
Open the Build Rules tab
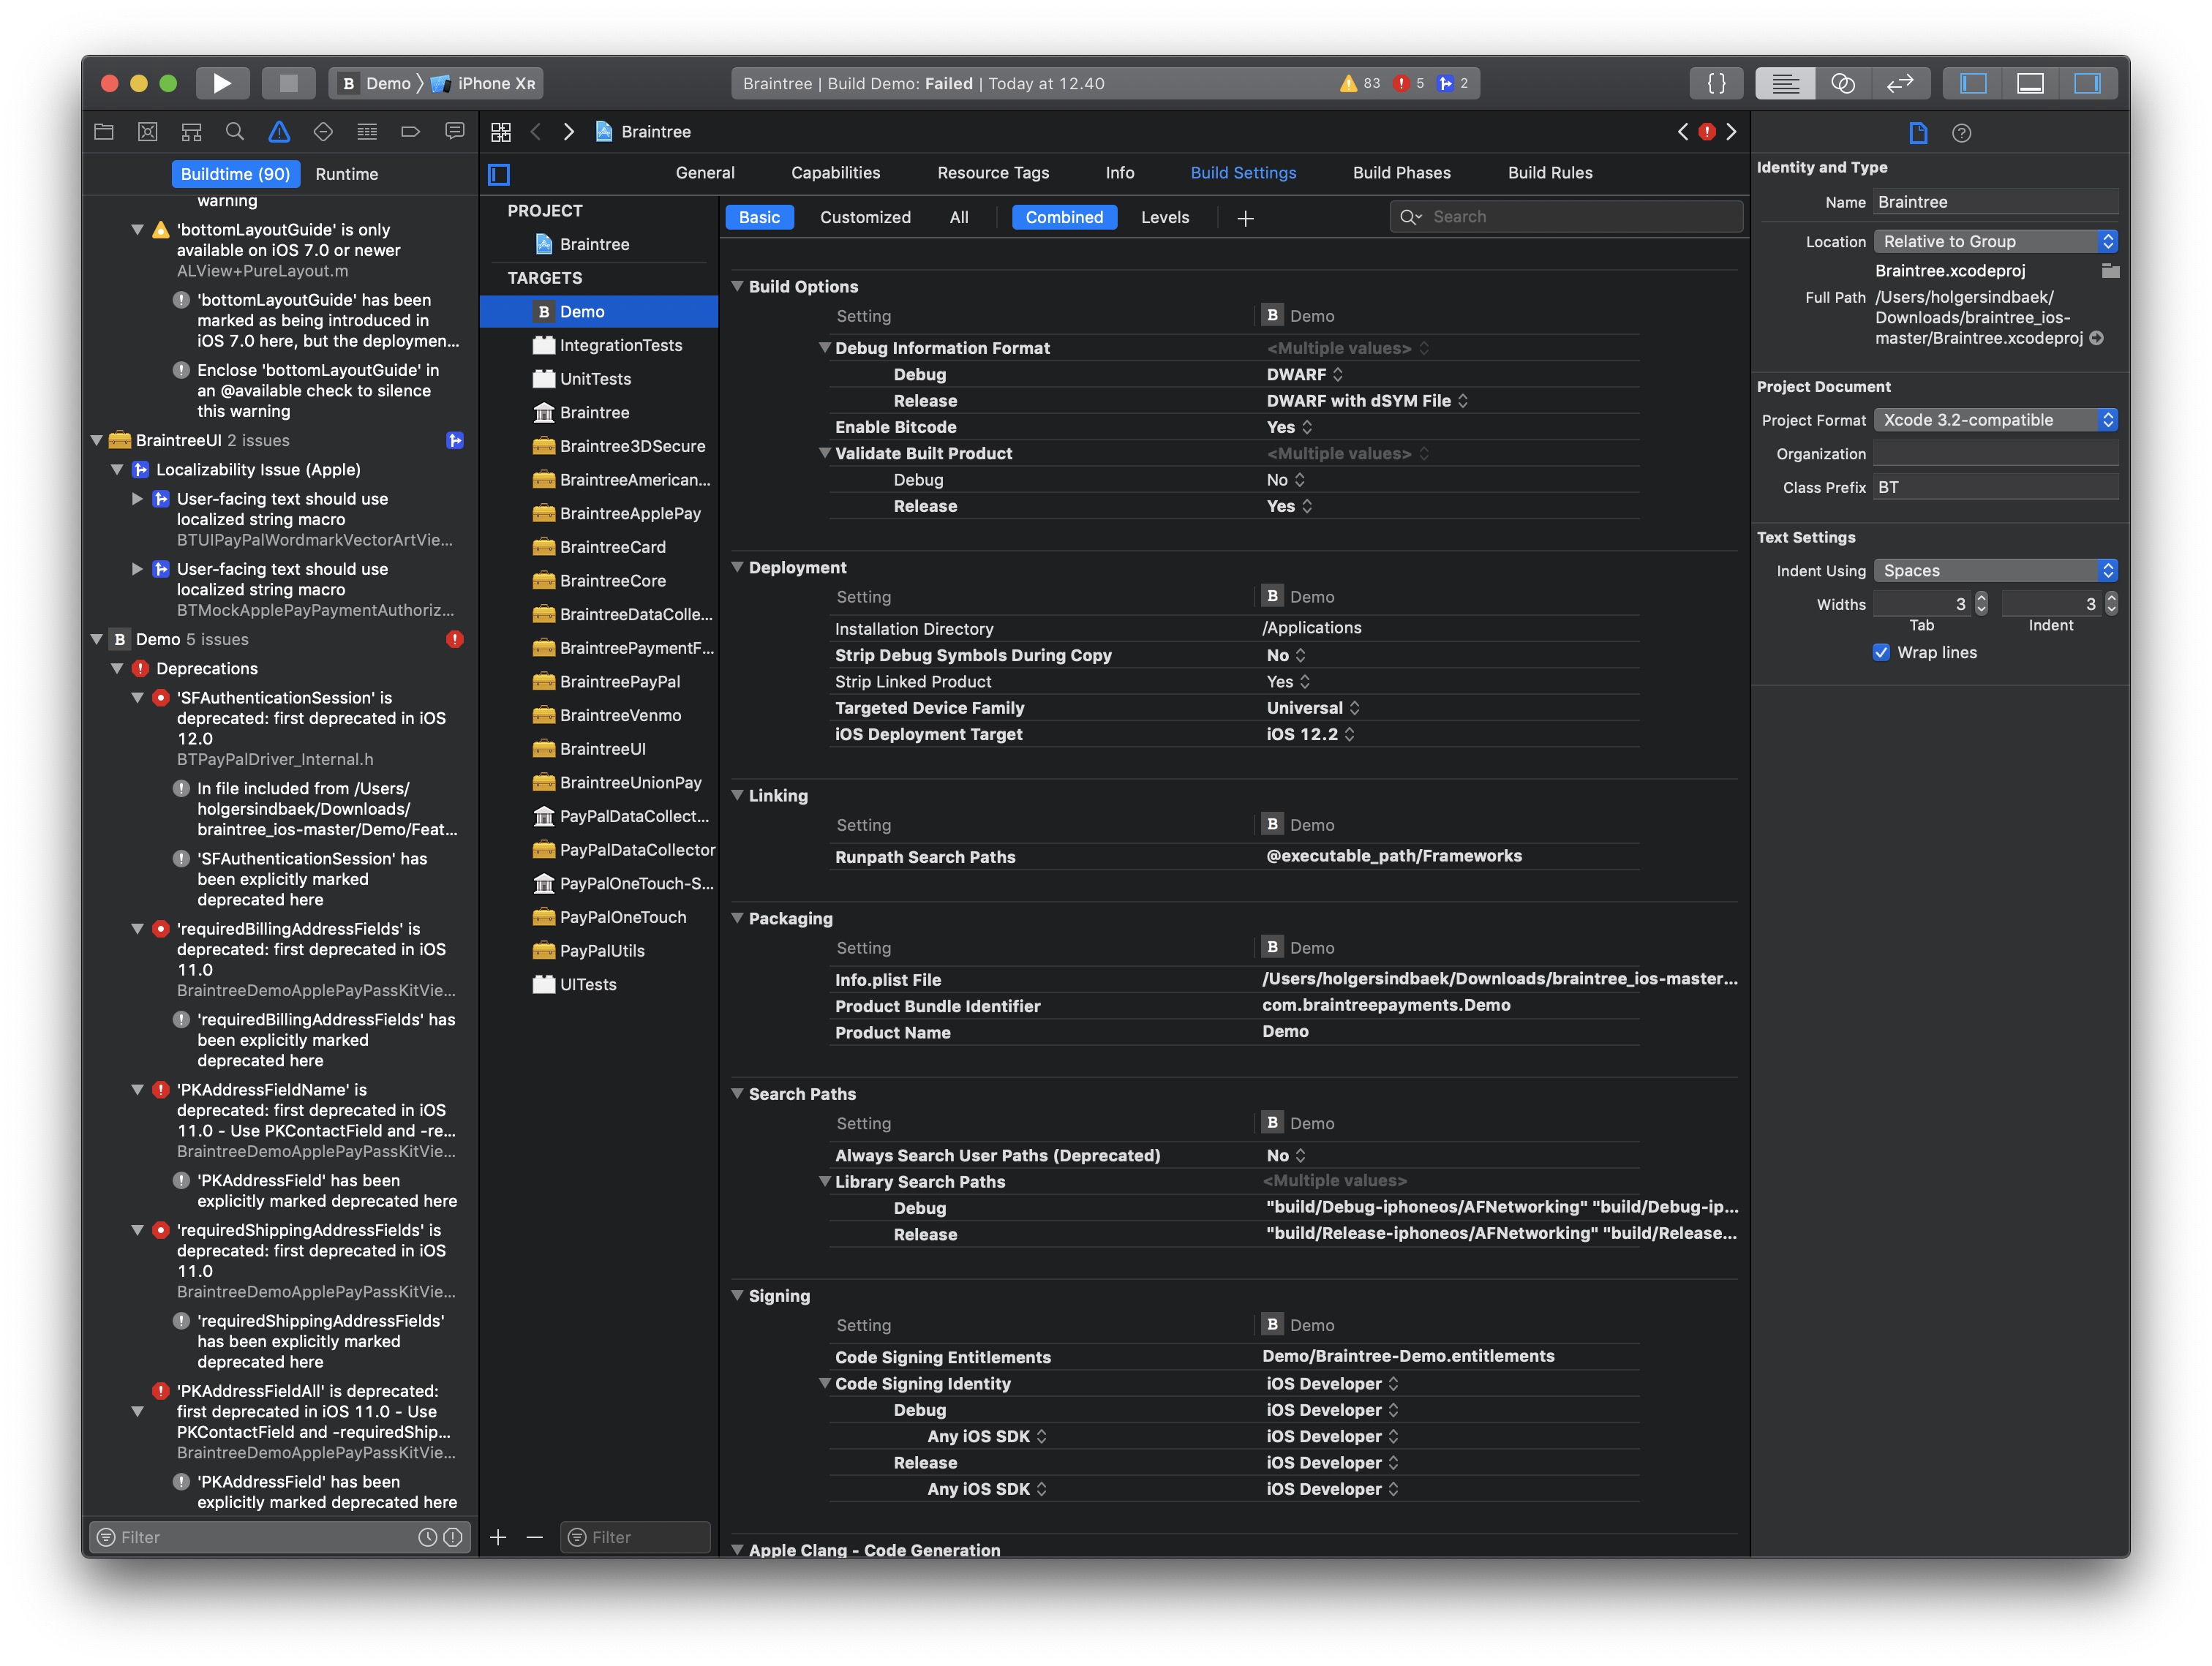(1550, 173)
